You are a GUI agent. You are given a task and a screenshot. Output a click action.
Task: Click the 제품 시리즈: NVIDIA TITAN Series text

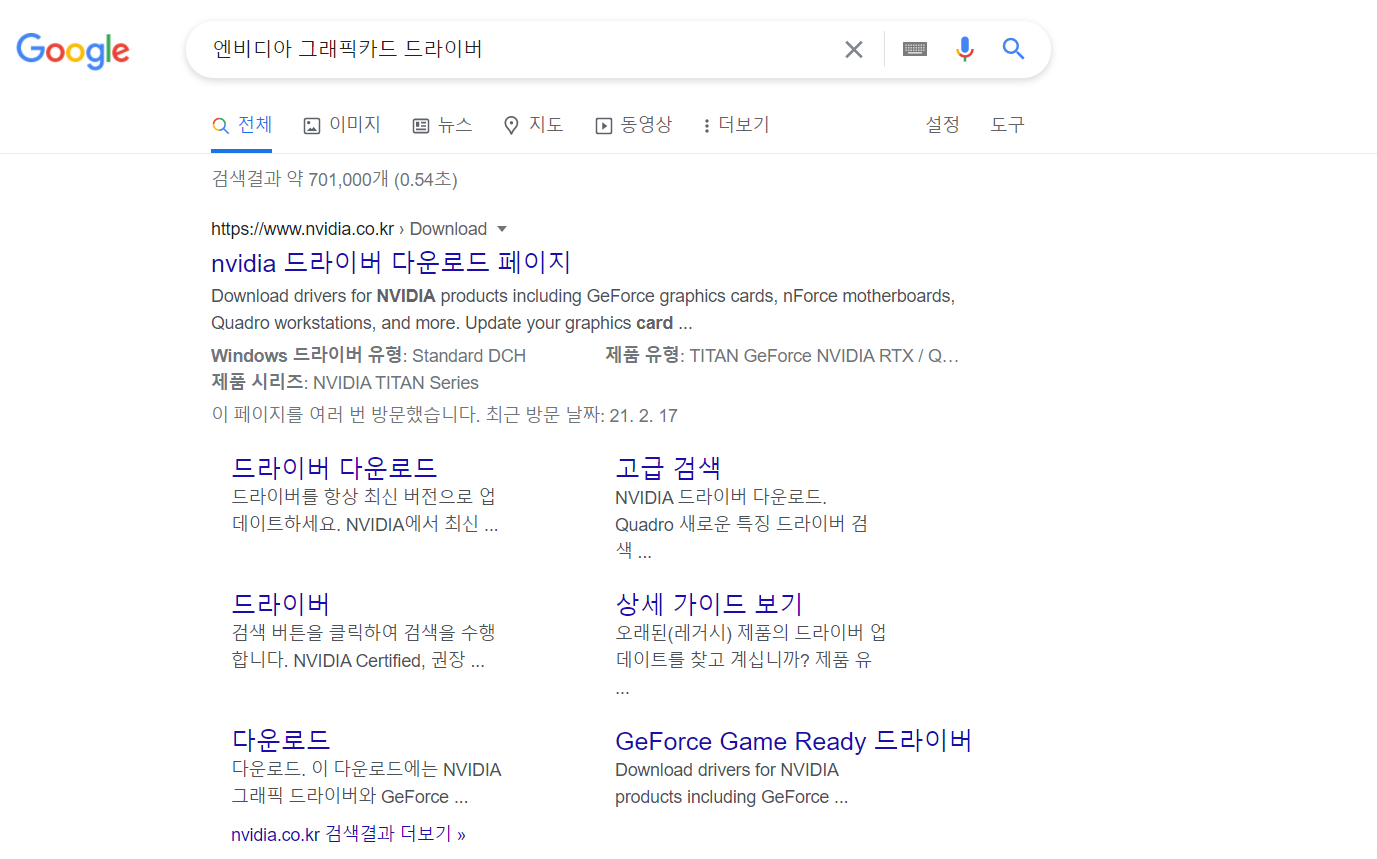[x=345, y=383]
